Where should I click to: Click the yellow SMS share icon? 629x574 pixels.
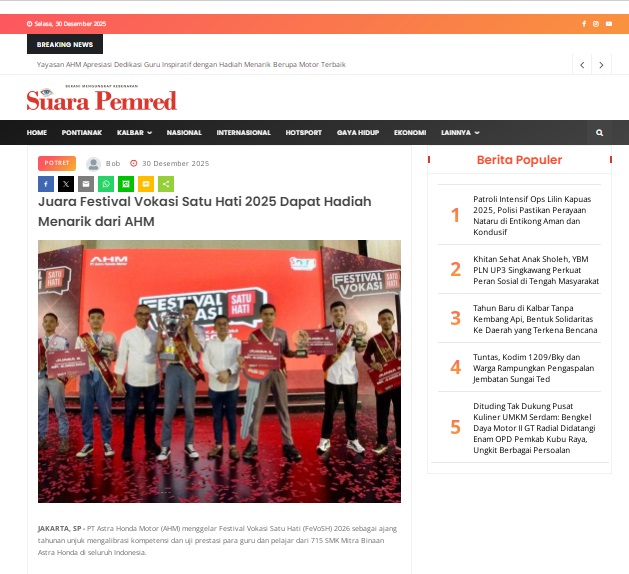(146, 184)
